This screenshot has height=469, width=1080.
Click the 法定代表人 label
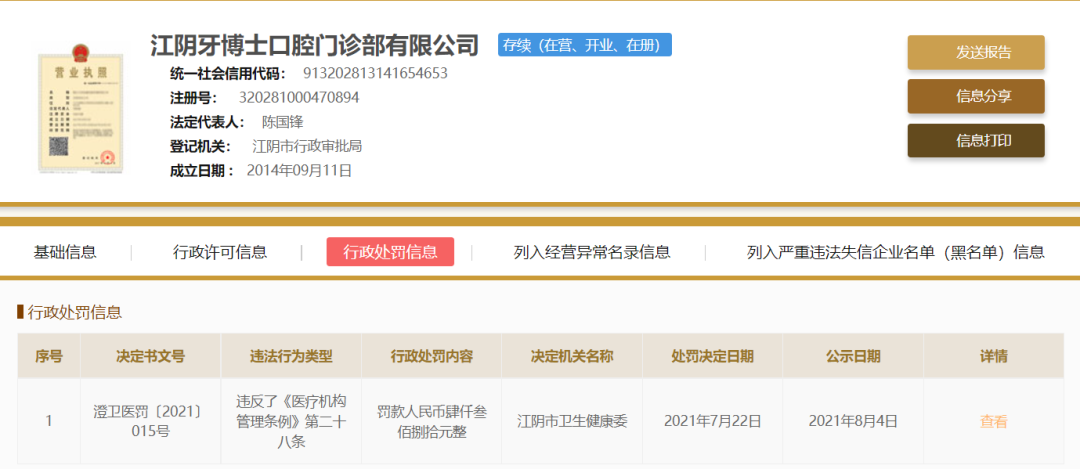click(207, 123)
